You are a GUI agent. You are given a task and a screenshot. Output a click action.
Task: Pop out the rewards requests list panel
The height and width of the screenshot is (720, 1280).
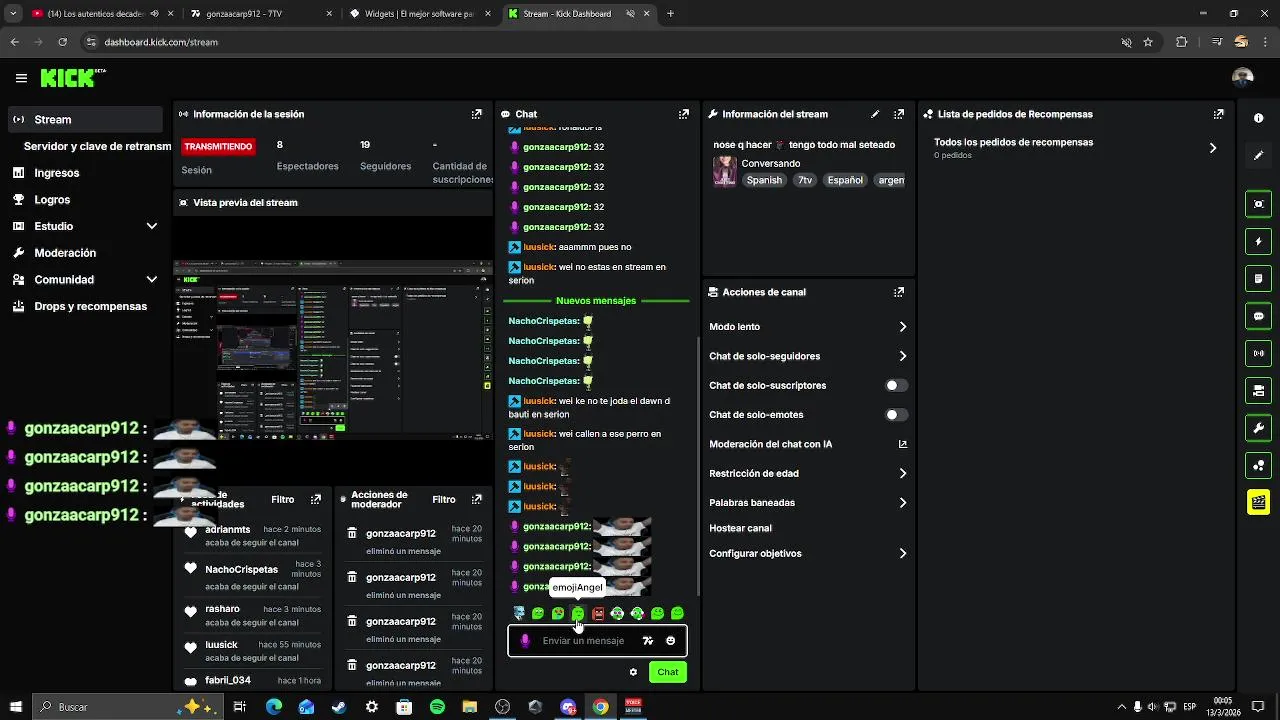pos(1218,114)
